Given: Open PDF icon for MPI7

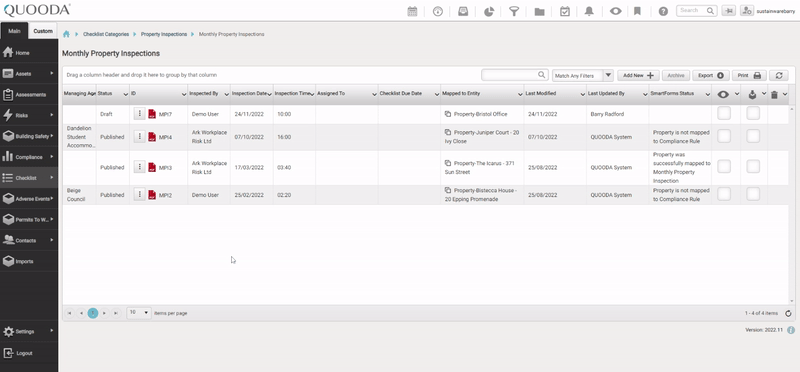Looking at the screenshot, I should pyautogui.click(x=152, y=114).
